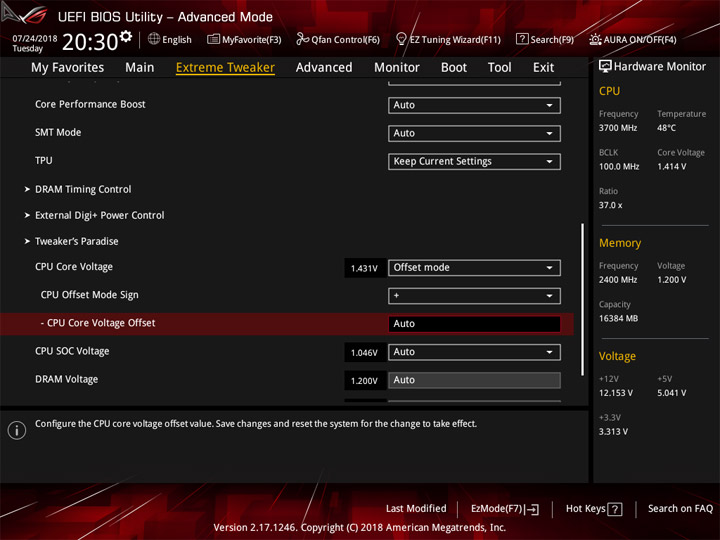Click Last Modified button
This screenshot has height=540, width=720.
click(416, 509)
